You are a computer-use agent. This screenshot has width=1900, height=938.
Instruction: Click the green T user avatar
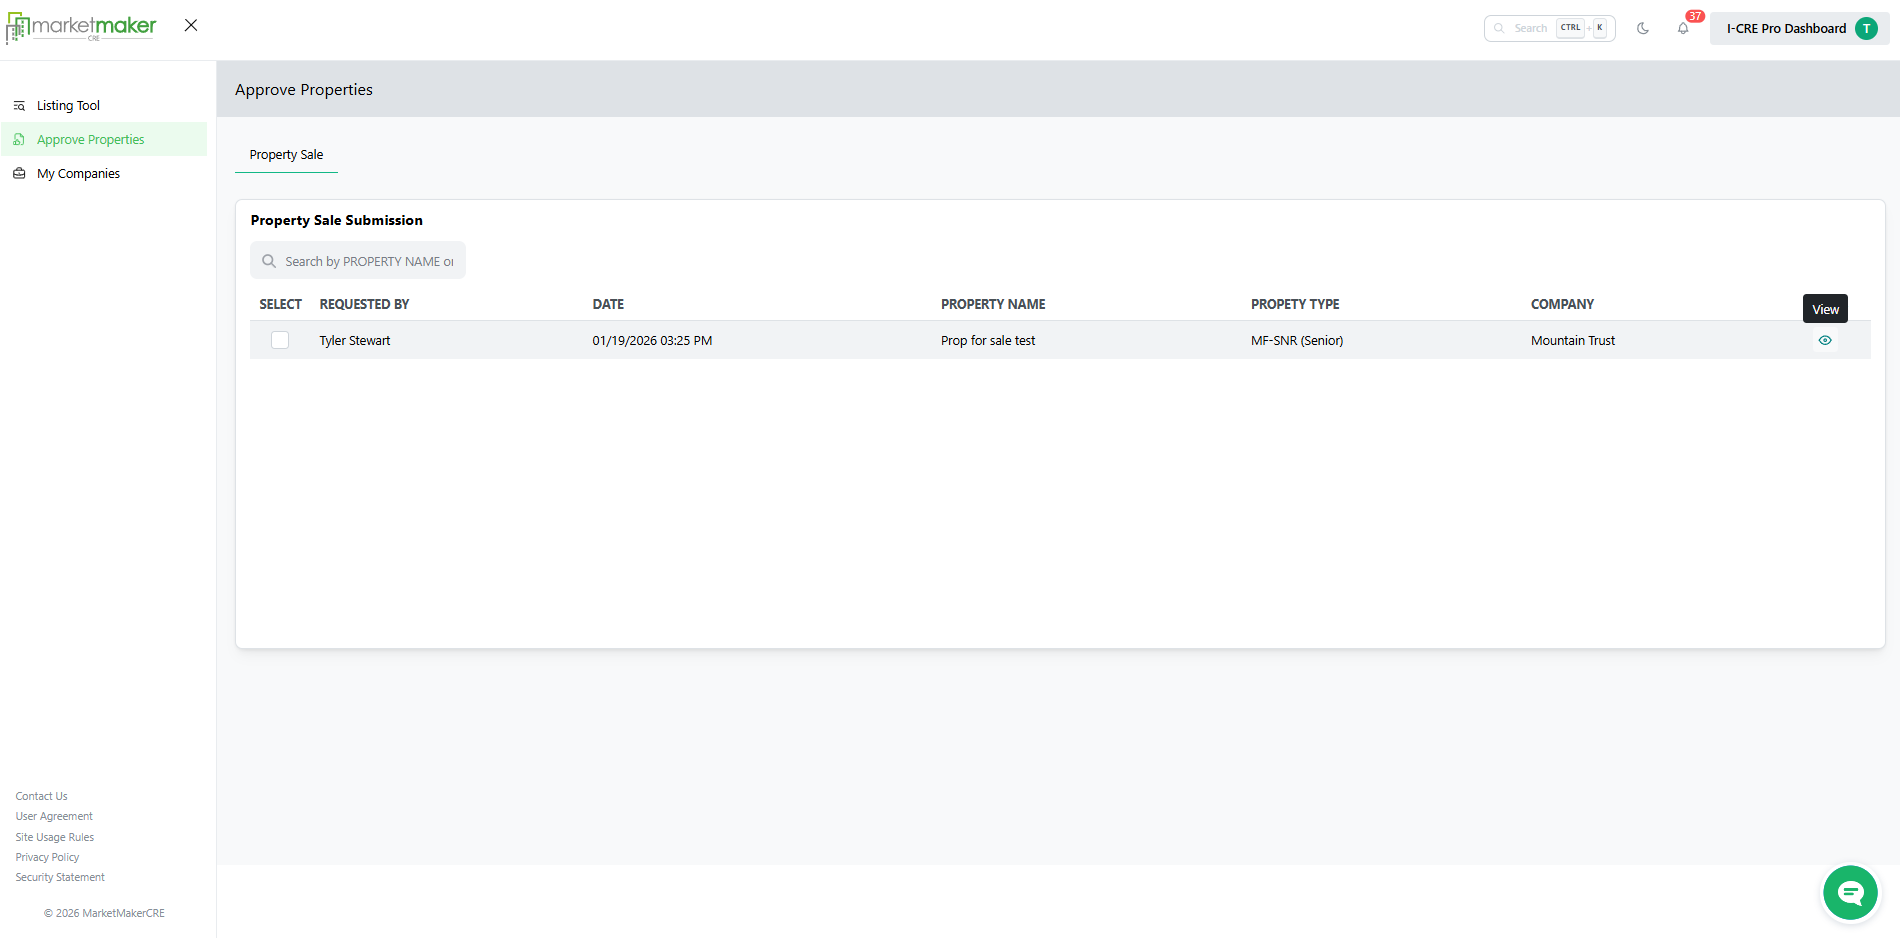1866,29
